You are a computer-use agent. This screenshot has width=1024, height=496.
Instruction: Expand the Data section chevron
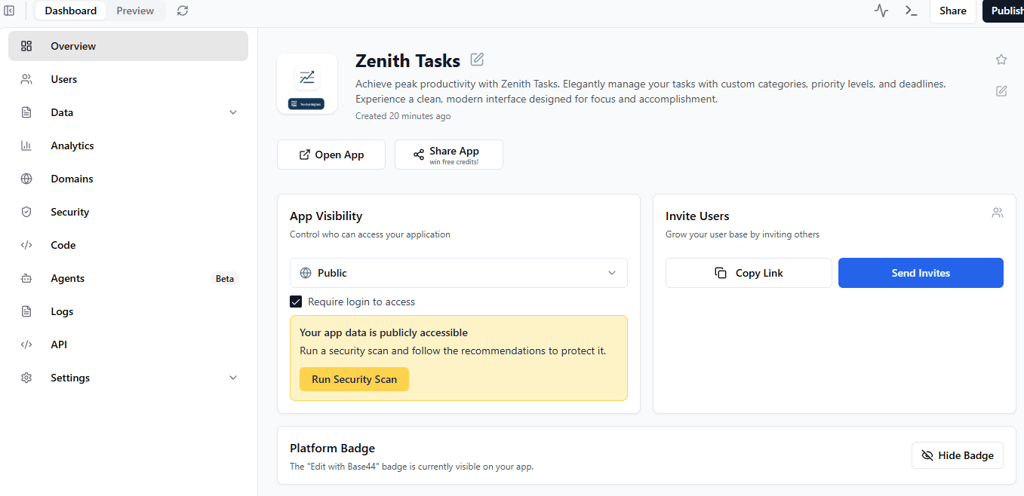(233, 112)
